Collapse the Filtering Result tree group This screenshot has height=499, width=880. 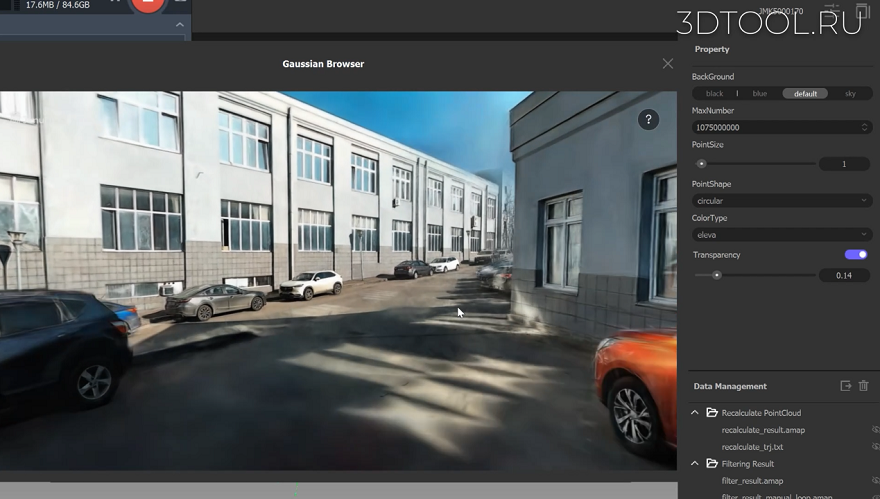(695, 464)
